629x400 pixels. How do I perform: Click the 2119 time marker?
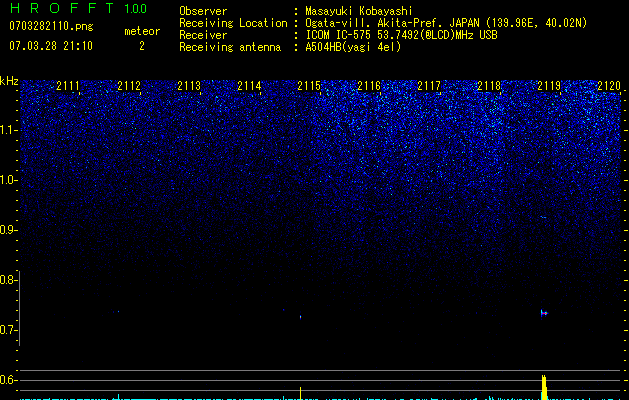549,86
